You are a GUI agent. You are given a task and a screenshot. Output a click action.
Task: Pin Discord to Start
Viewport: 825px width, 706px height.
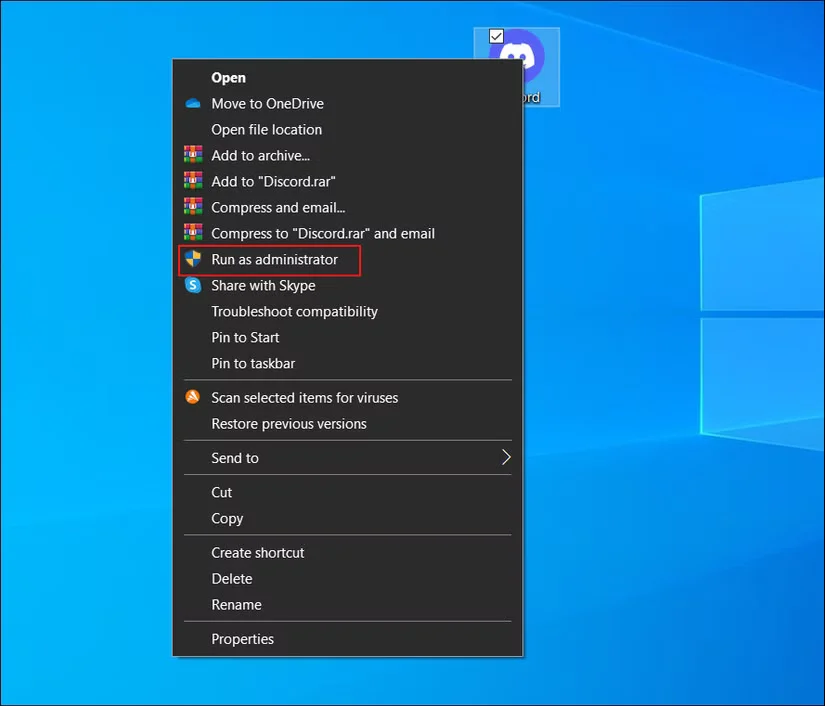[245, 338]
